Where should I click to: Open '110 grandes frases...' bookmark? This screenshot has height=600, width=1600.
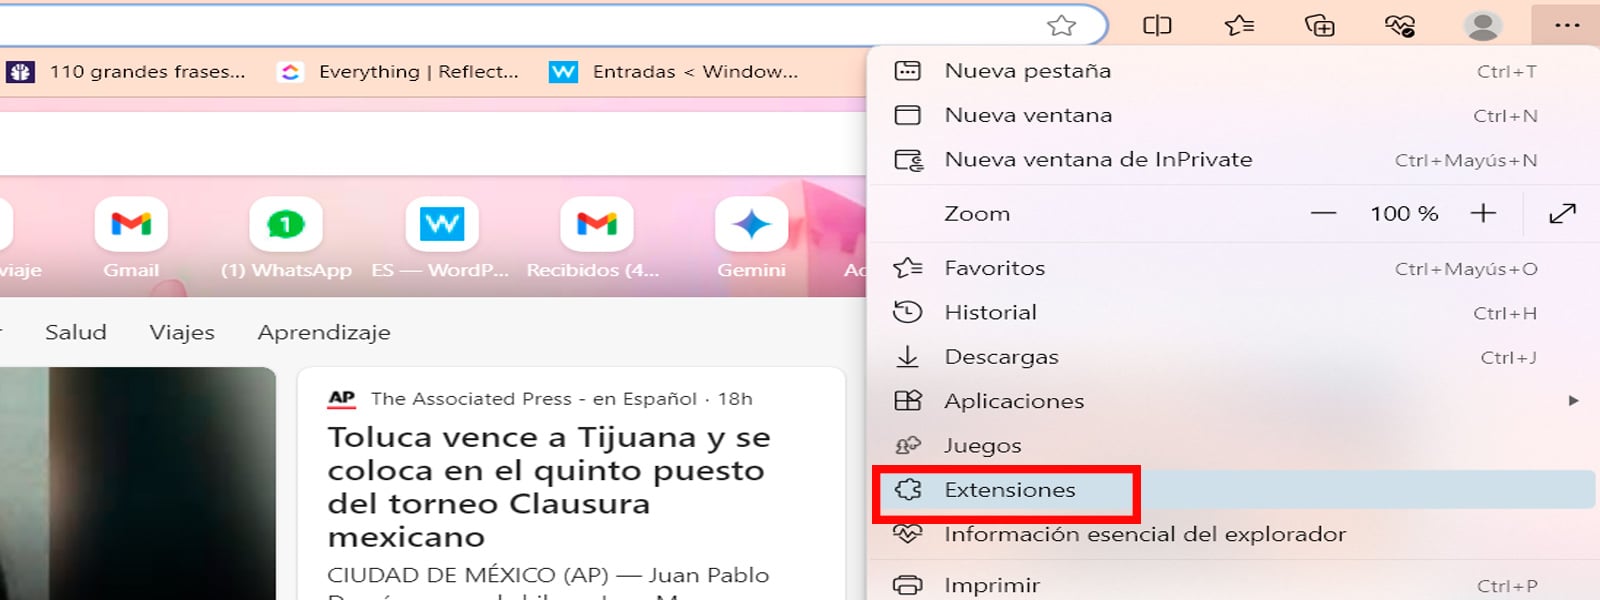(x=126, y=71)
